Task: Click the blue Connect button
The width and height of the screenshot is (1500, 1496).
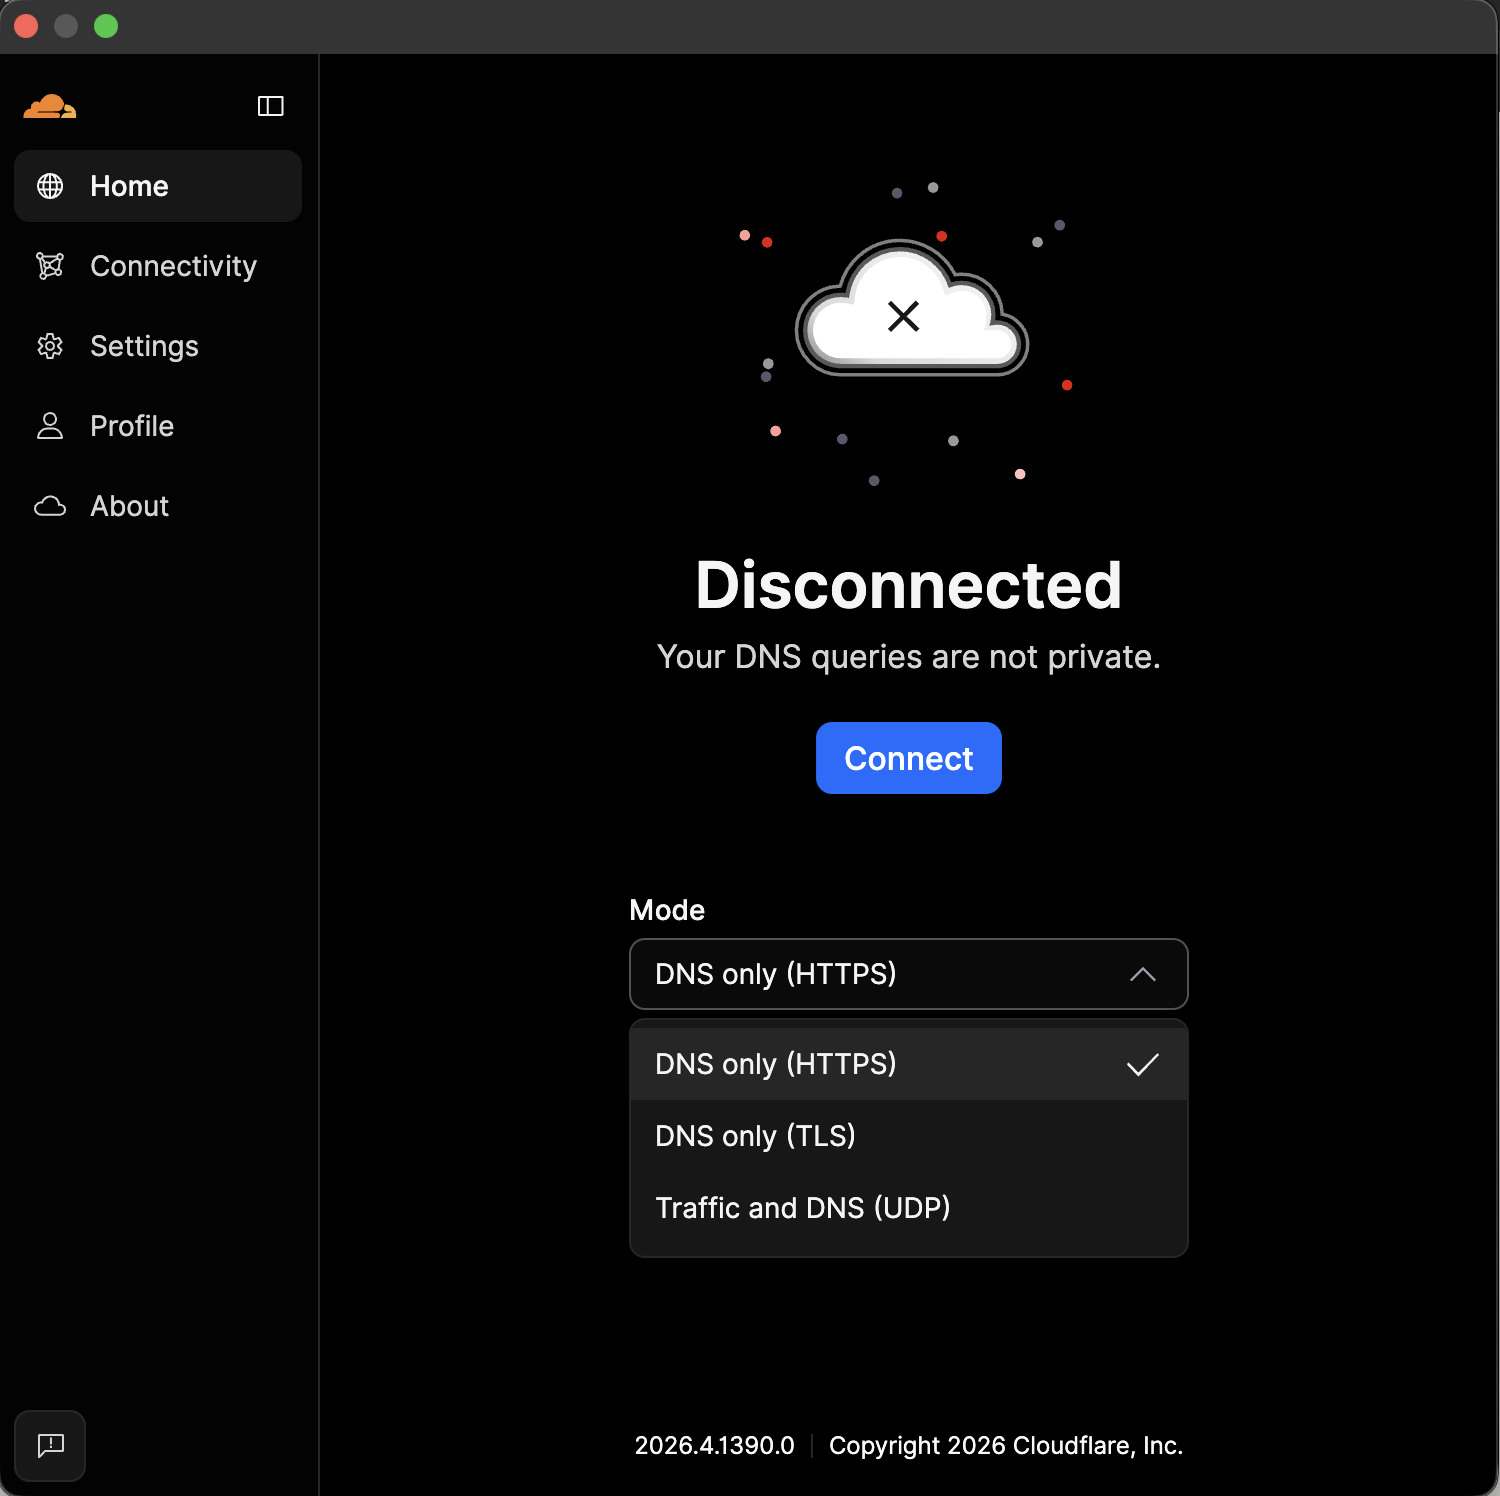Action: 909,758
